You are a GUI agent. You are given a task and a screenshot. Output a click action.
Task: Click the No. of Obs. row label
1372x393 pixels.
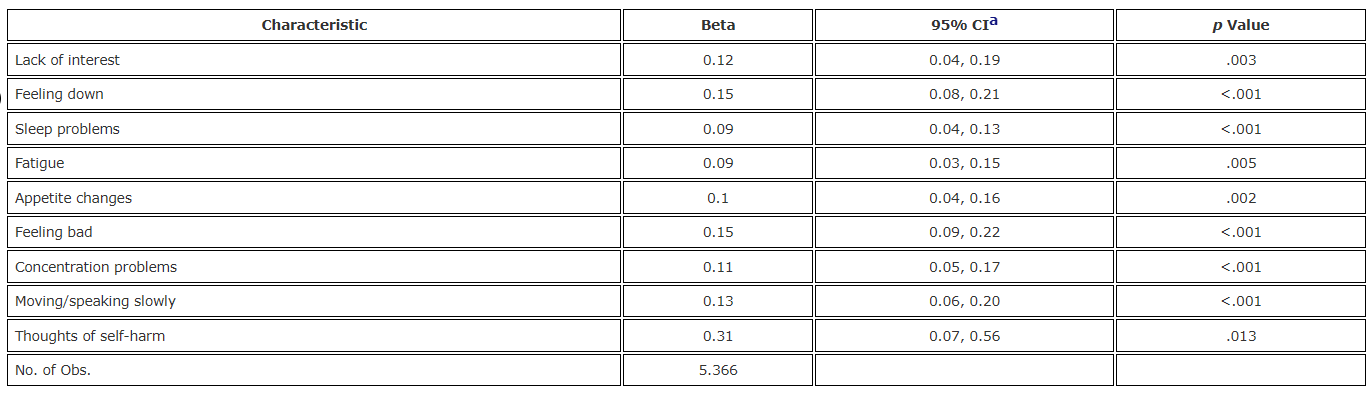point(52,370)
